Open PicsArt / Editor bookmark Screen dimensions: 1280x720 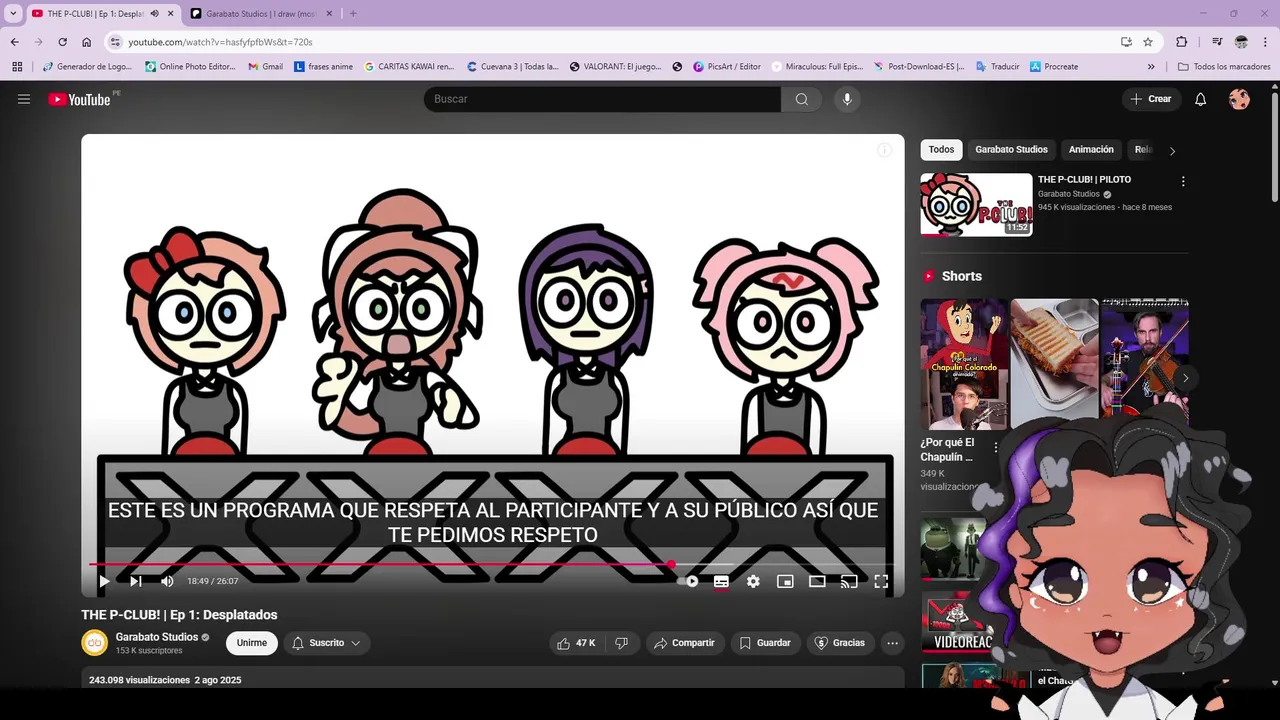tap(726, 67)
